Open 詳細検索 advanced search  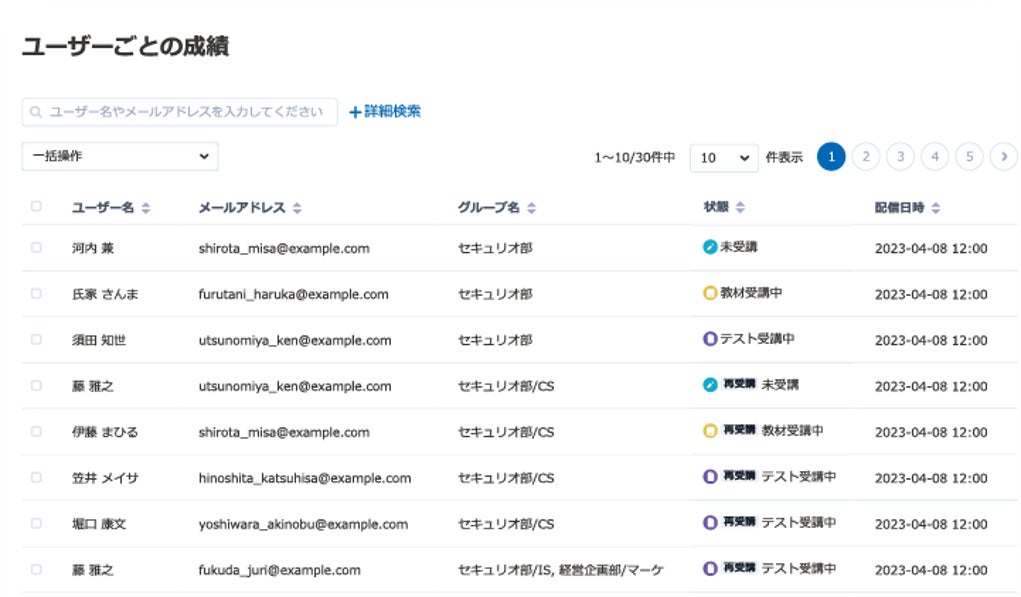[x=385, y=112]
